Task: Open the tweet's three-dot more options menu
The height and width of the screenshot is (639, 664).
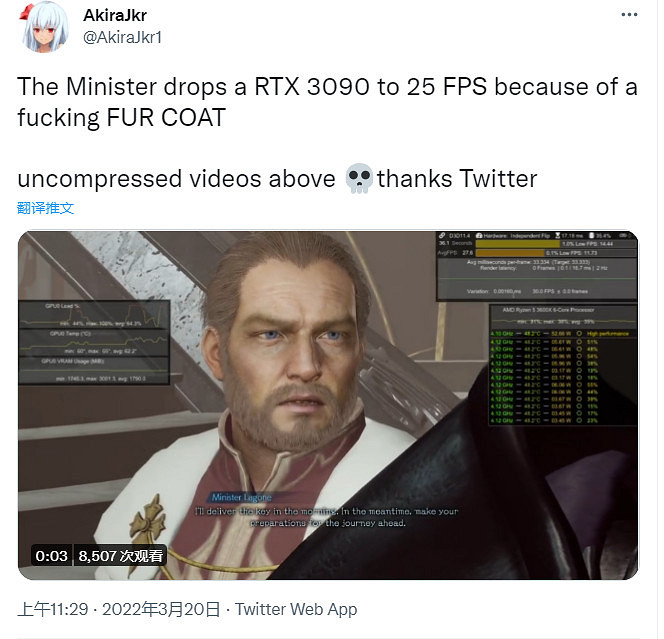Action: [x=629, y=15]
